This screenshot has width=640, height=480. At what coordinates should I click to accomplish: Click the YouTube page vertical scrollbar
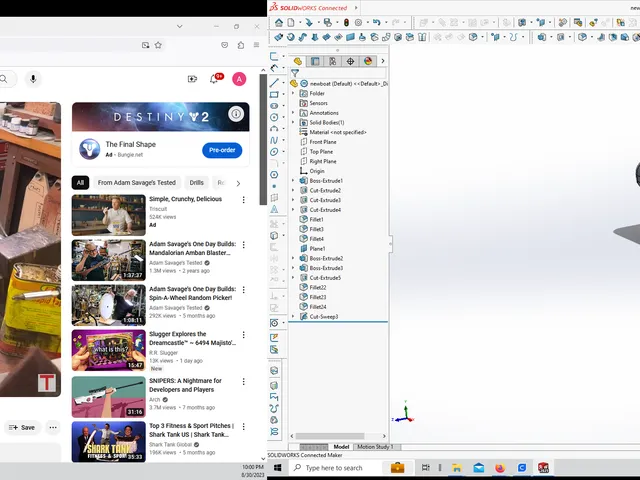click(x=263, y=139)
